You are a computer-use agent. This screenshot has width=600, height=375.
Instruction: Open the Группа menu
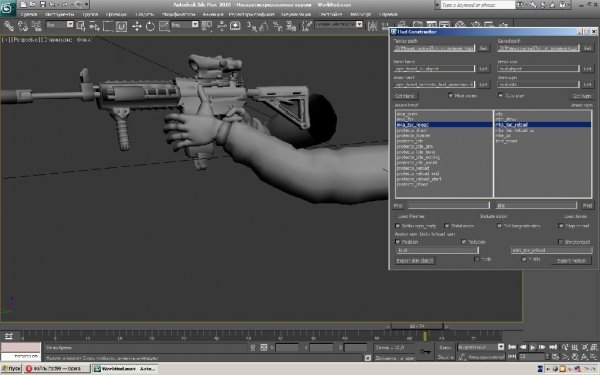coord(90,14)
